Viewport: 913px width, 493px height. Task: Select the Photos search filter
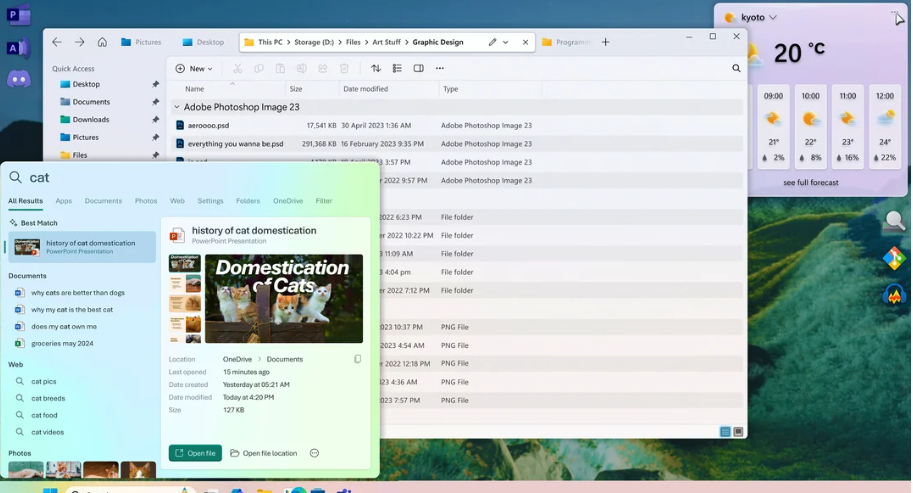click(146, 201)
